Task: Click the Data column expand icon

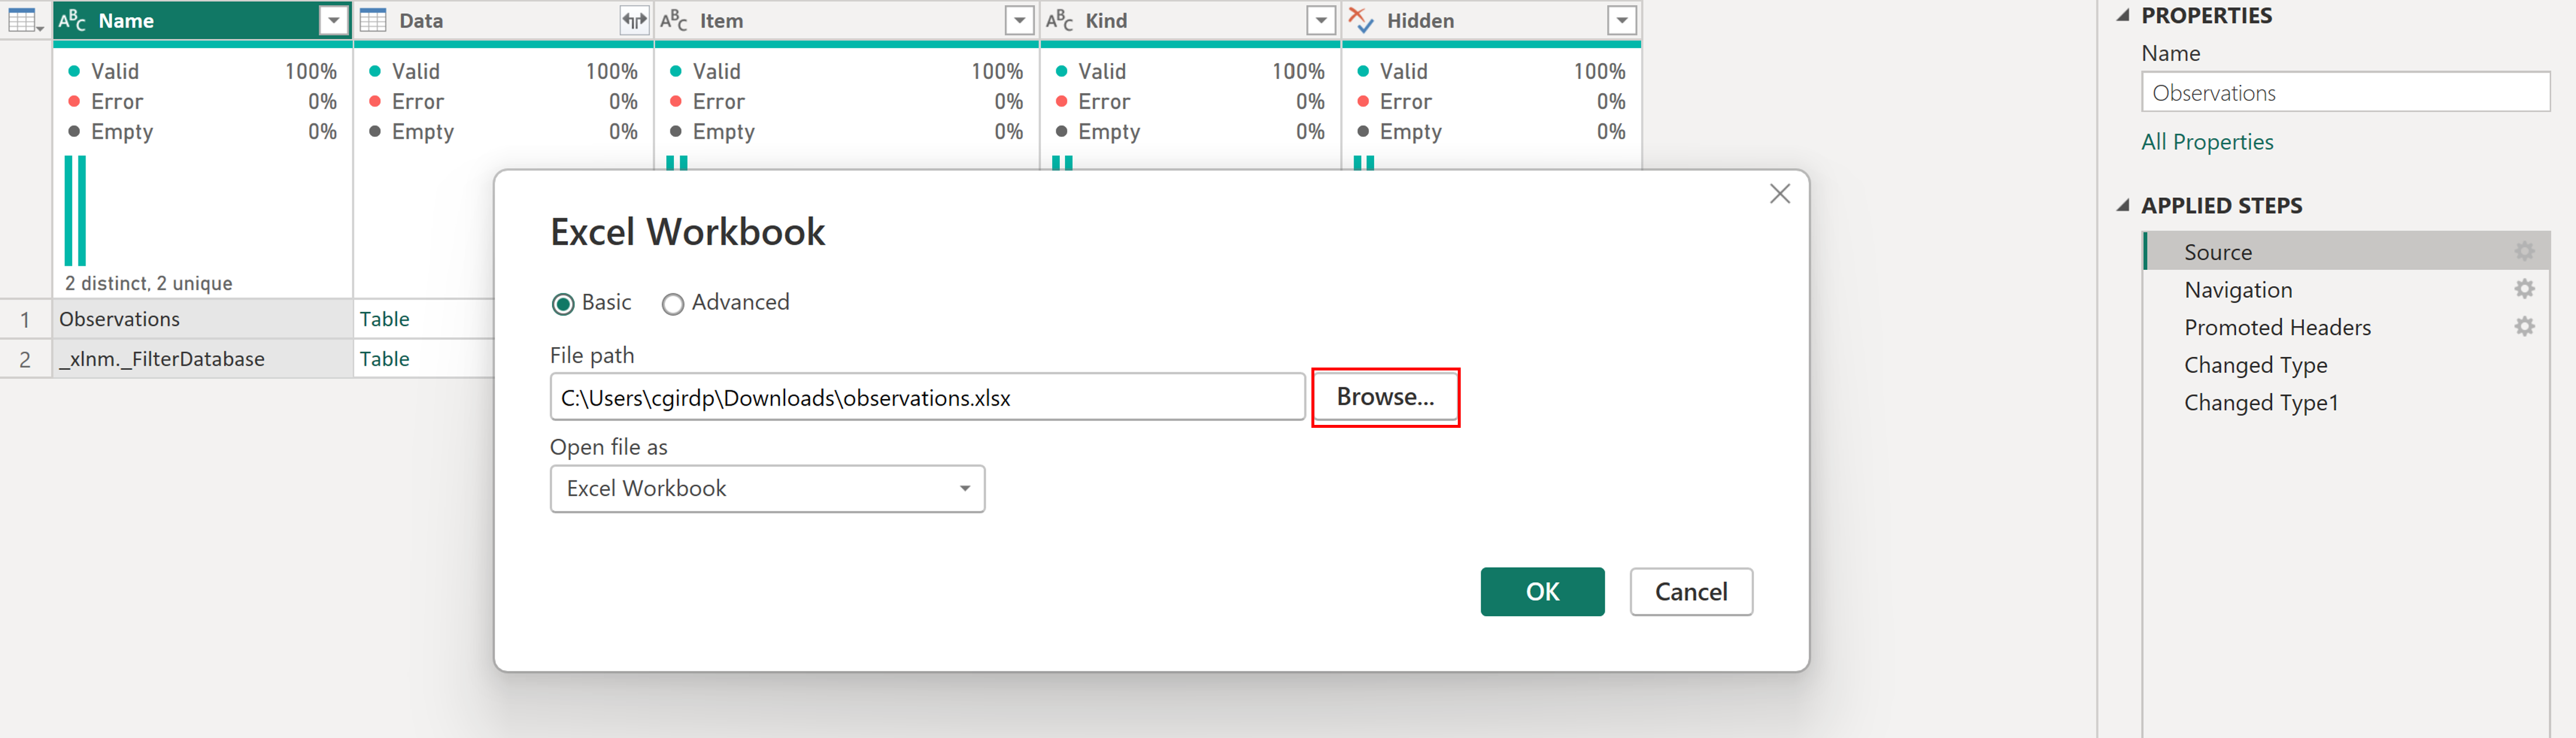Action: pyautogui.click(x=634, y=20)
